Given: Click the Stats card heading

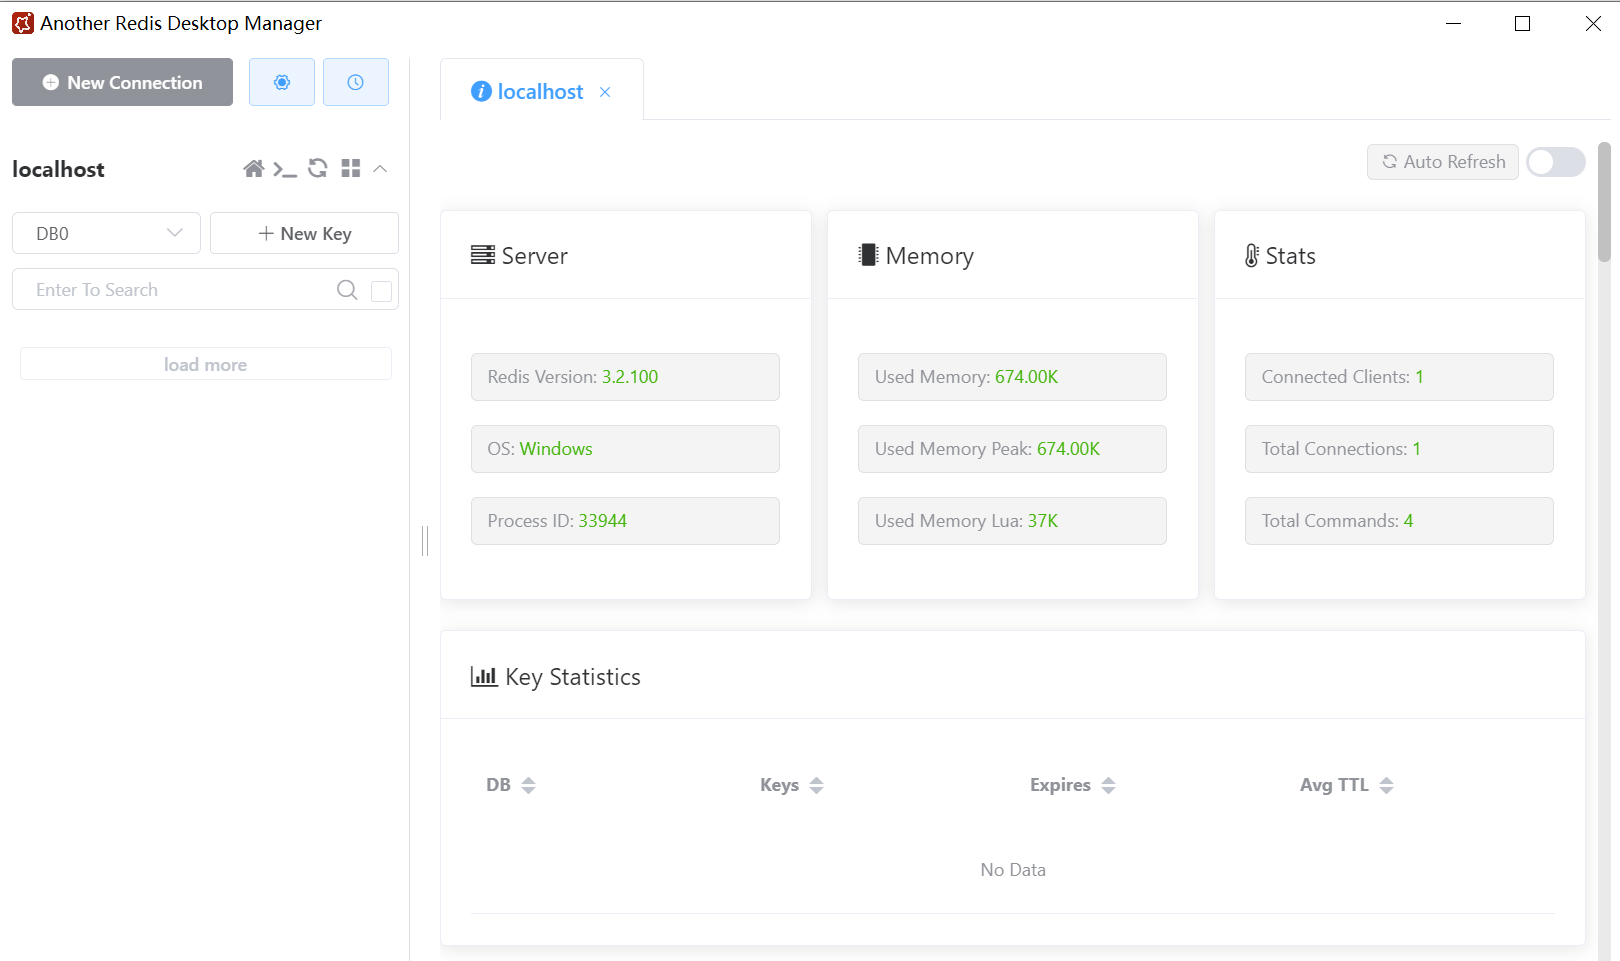Looking at the screenshot, I should [1280, 256].
